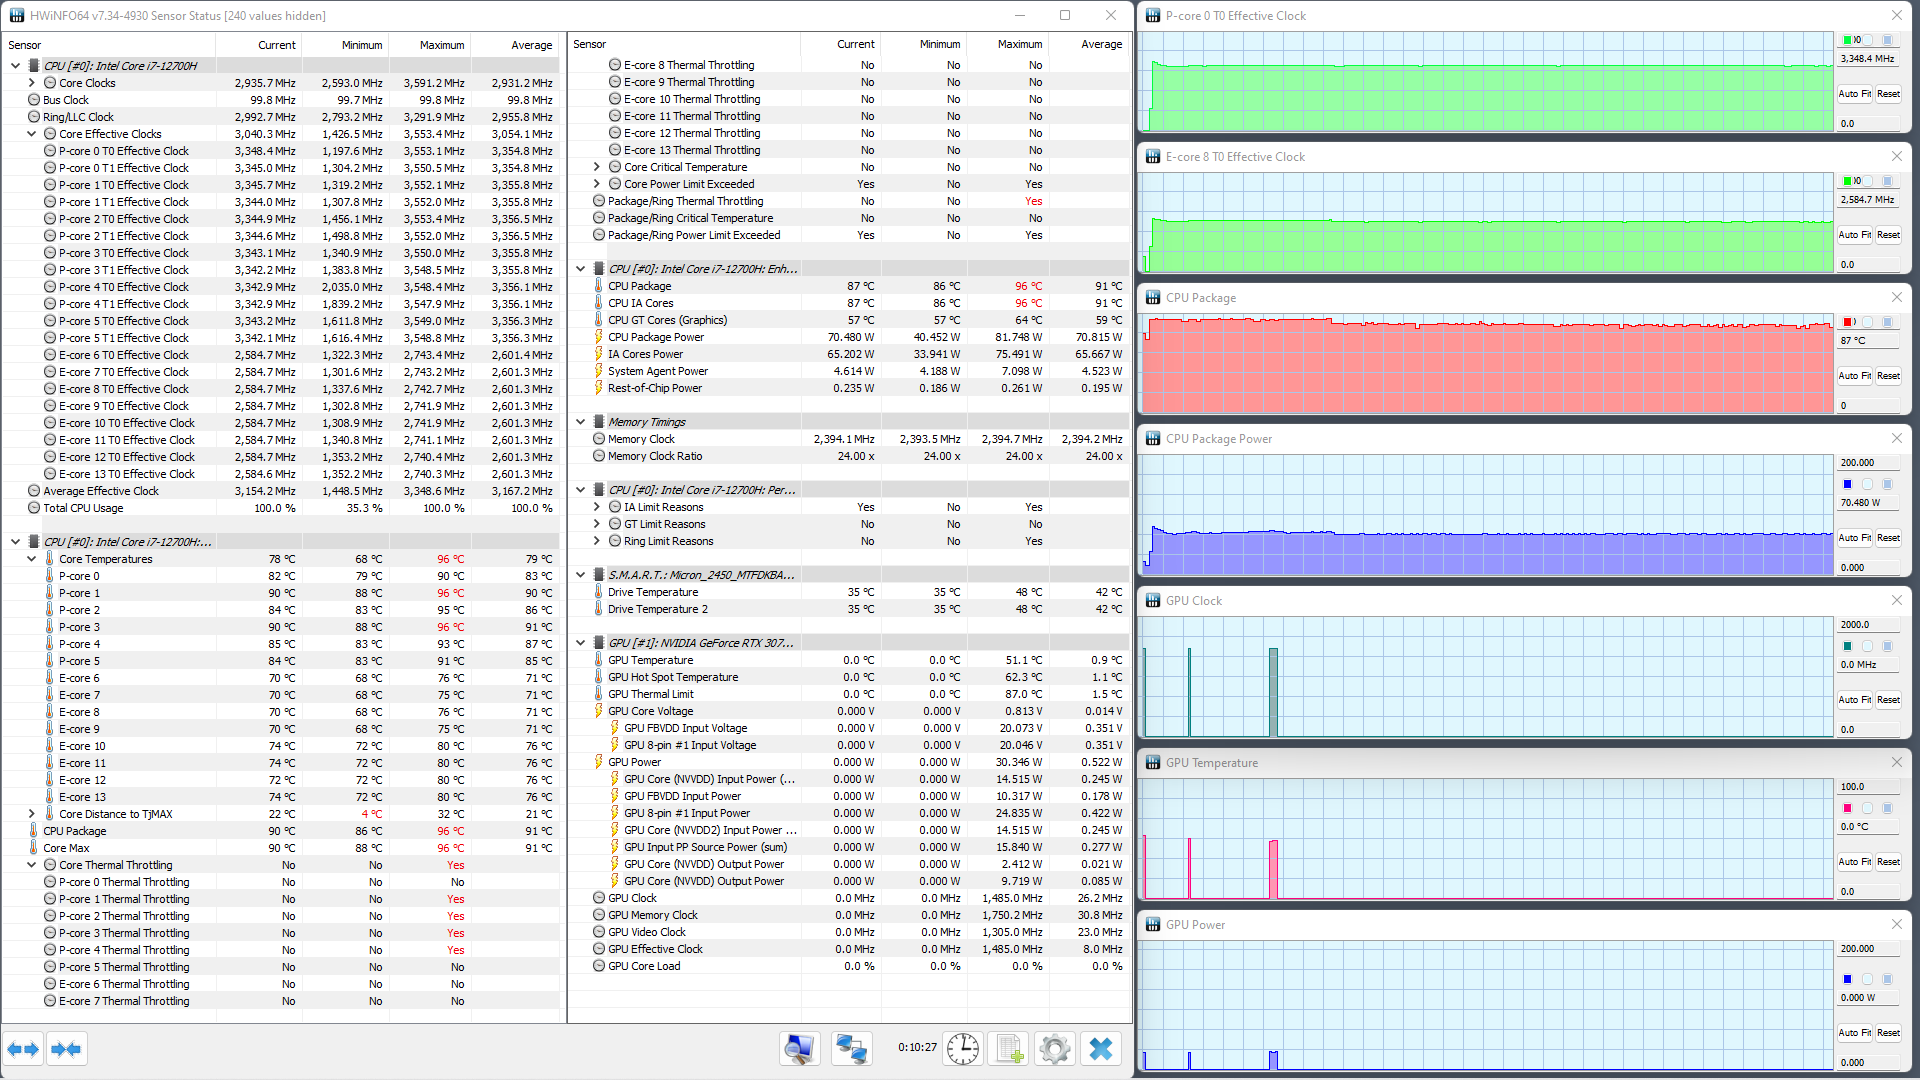The height and width of the screenshot is (1080, 1920).
Task: Click red color swatch on CPU Package graph
Action: coord(1847,322)
